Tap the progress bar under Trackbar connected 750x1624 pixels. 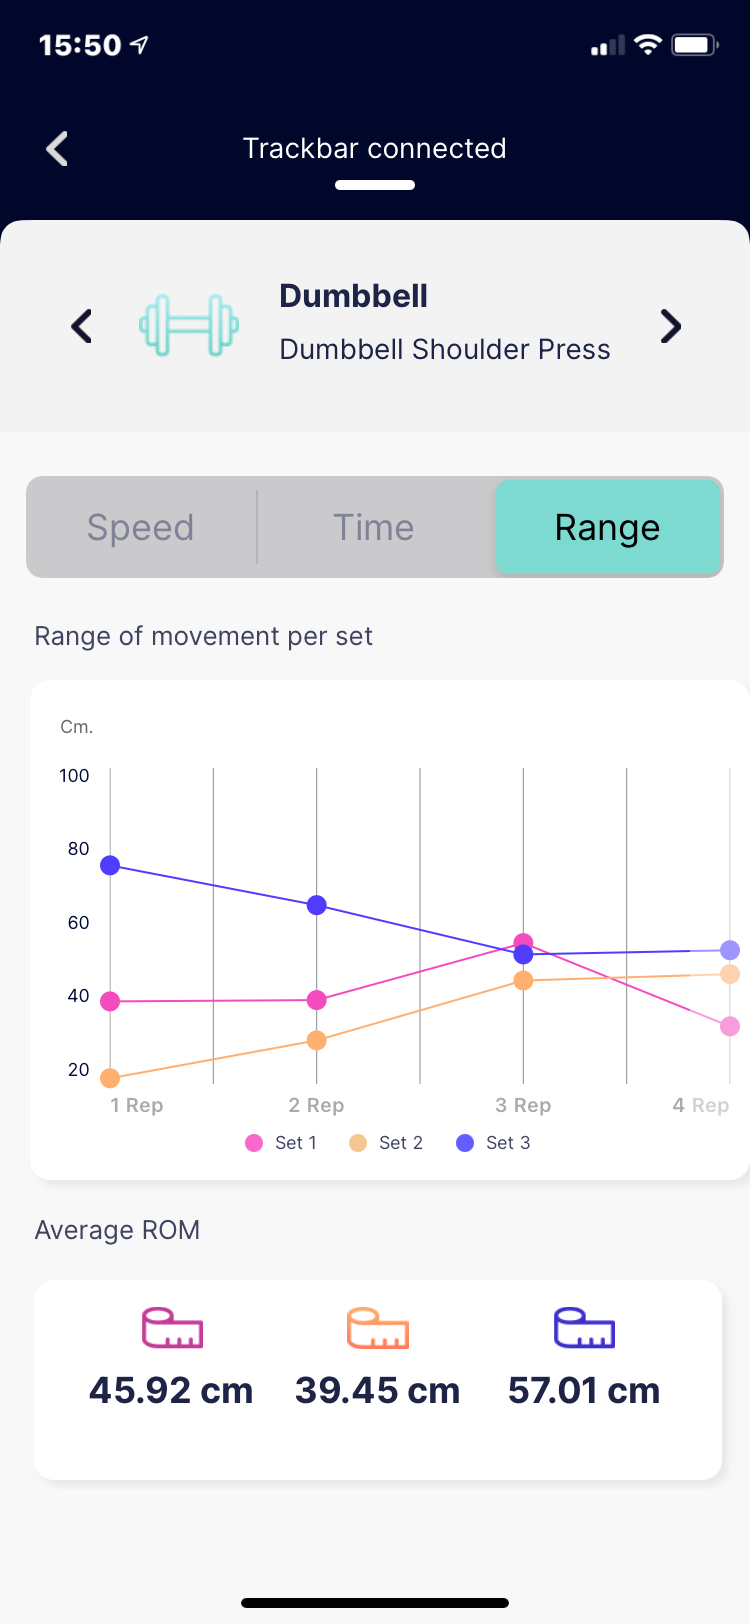pyautogui.click(x=375, y=184)
